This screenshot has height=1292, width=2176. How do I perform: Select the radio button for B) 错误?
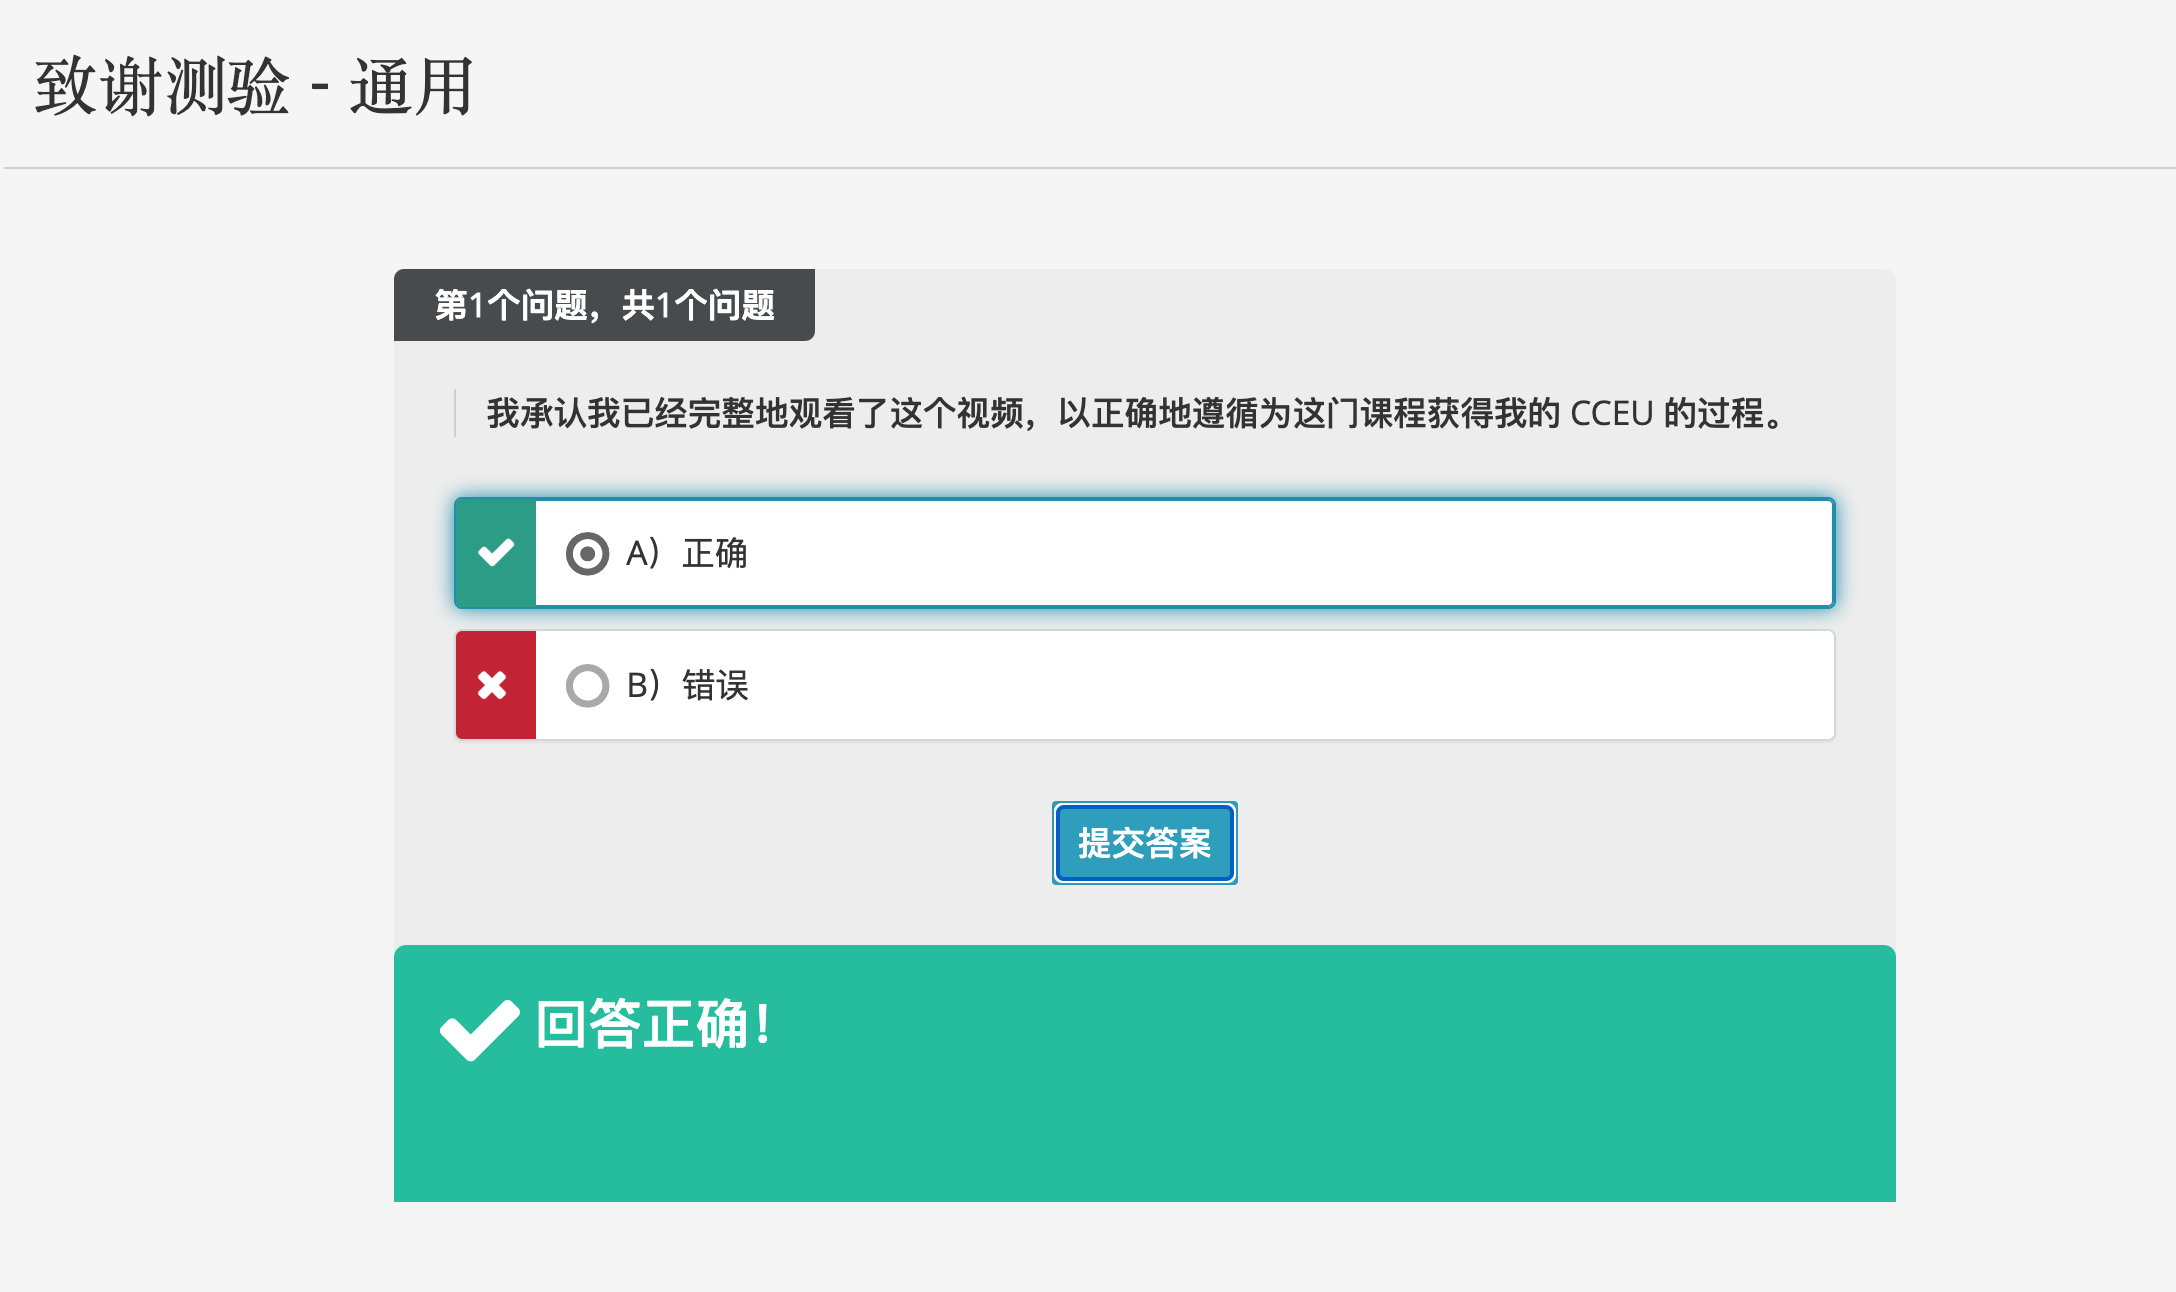[587, 686]
